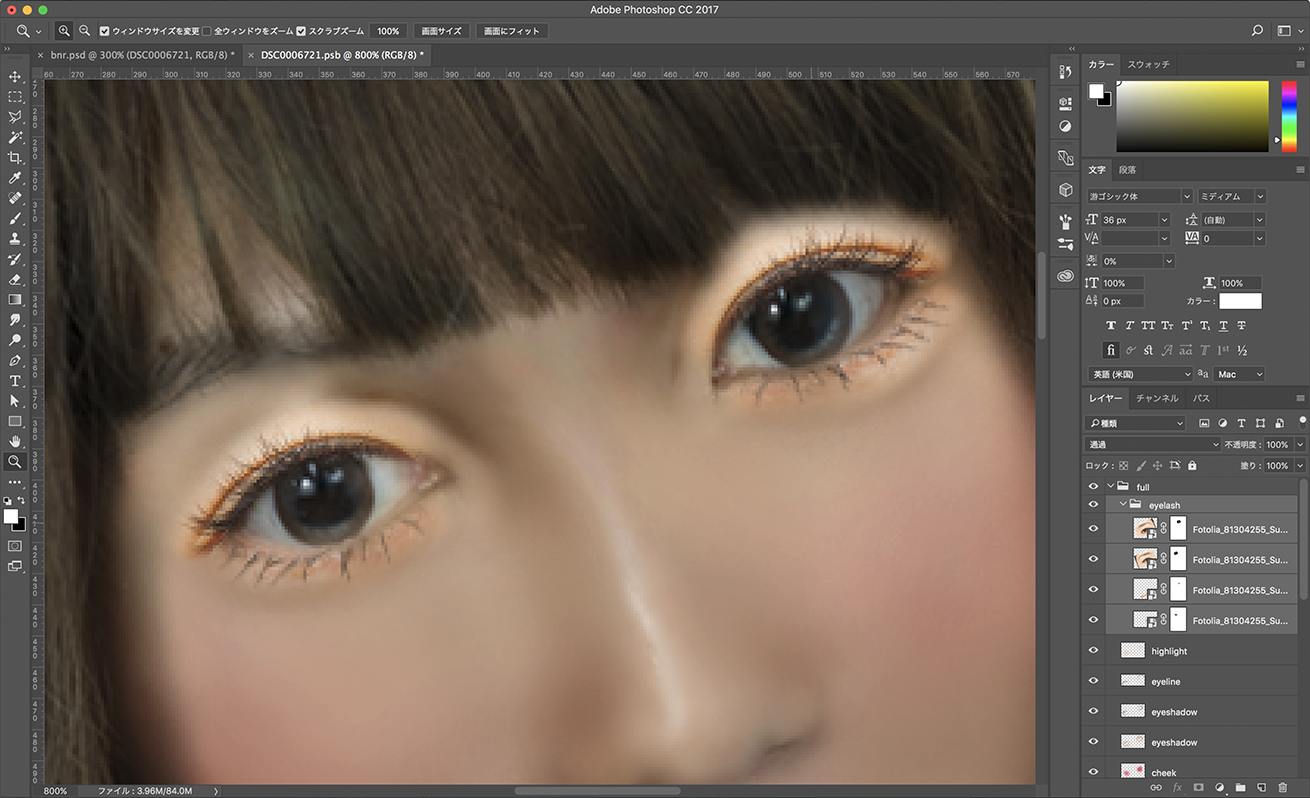Click the zoom-in mode icon in options bar
The image size is (1310, 798).
[x=64, y=31]
